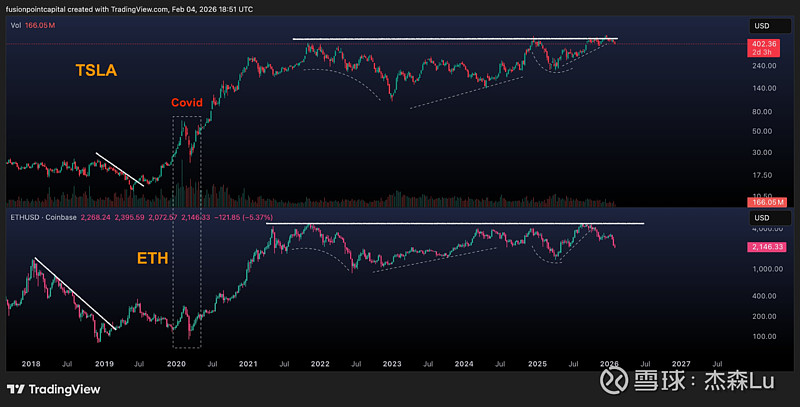Select the 2,146.33 ETH price label
Image resolution: width=800 pixels, height=407 pixels.
click(766, 247)
